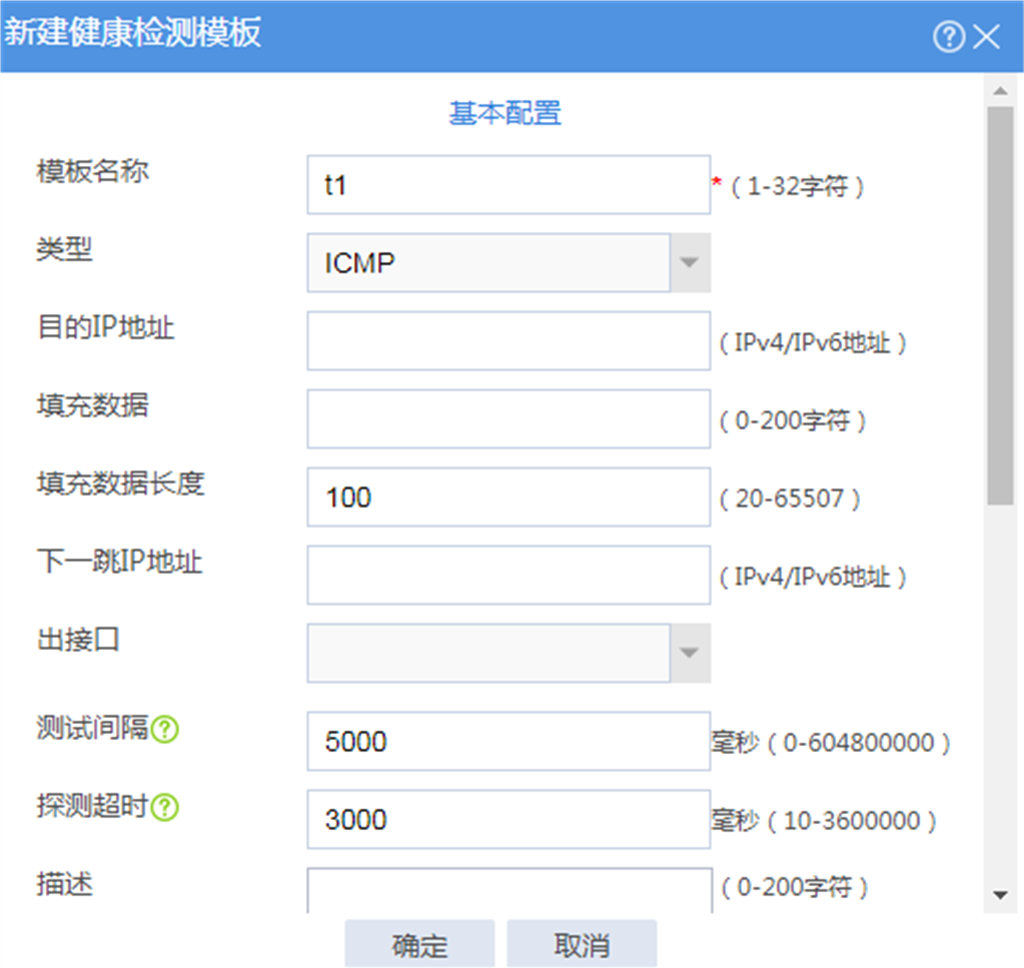
Task: Click help icon next to 测试间隔
Action: tap(165, 729)
